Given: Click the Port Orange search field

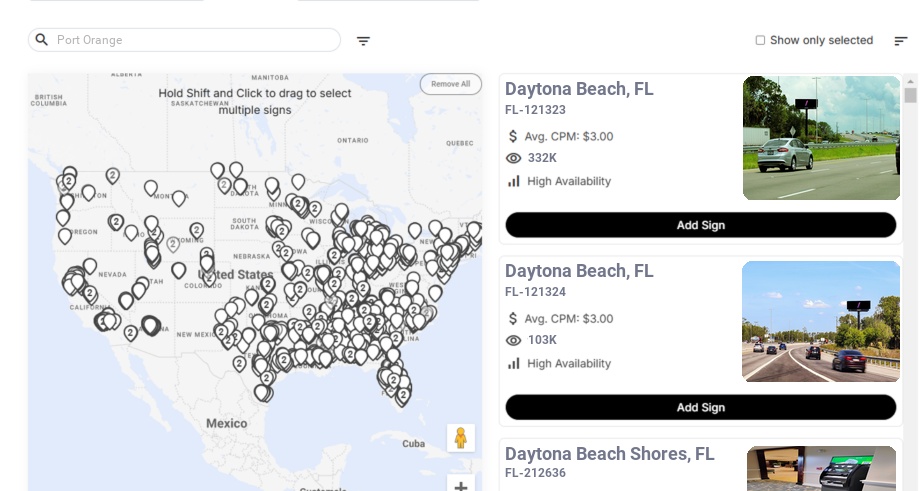Looking at the screenshot, I should click(195, 40).
